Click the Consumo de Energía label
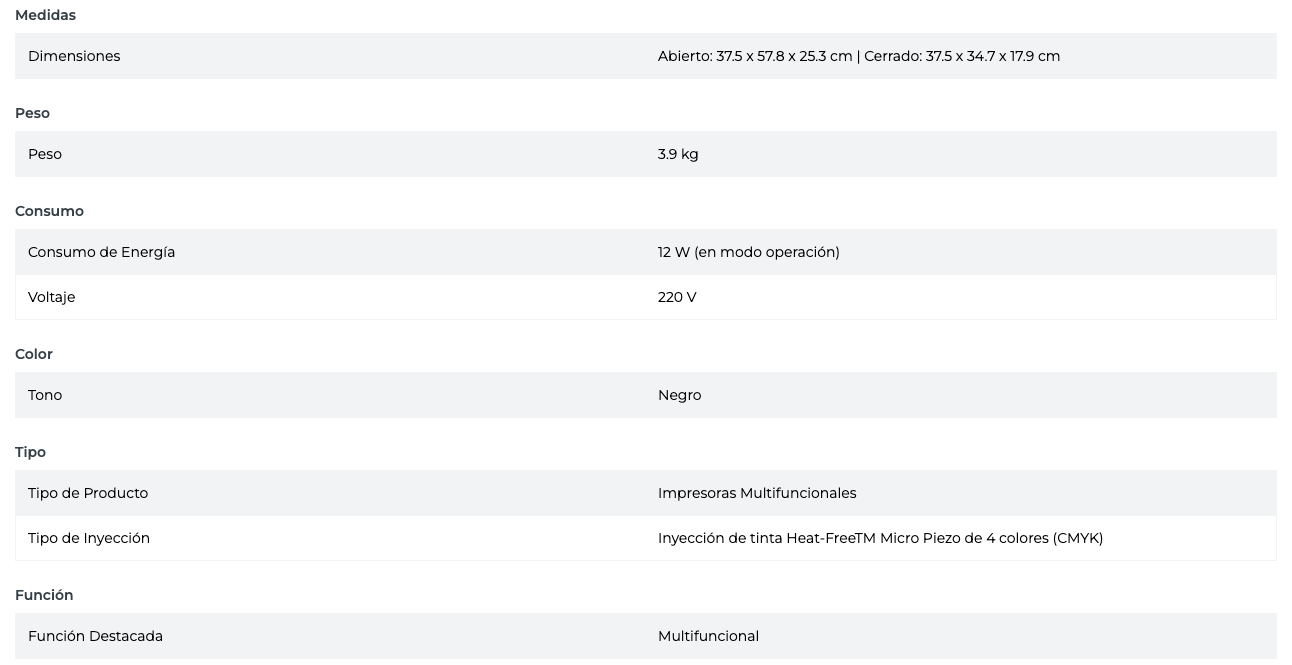This screenshot has width=1292, height=665. [x=101, y=252]
